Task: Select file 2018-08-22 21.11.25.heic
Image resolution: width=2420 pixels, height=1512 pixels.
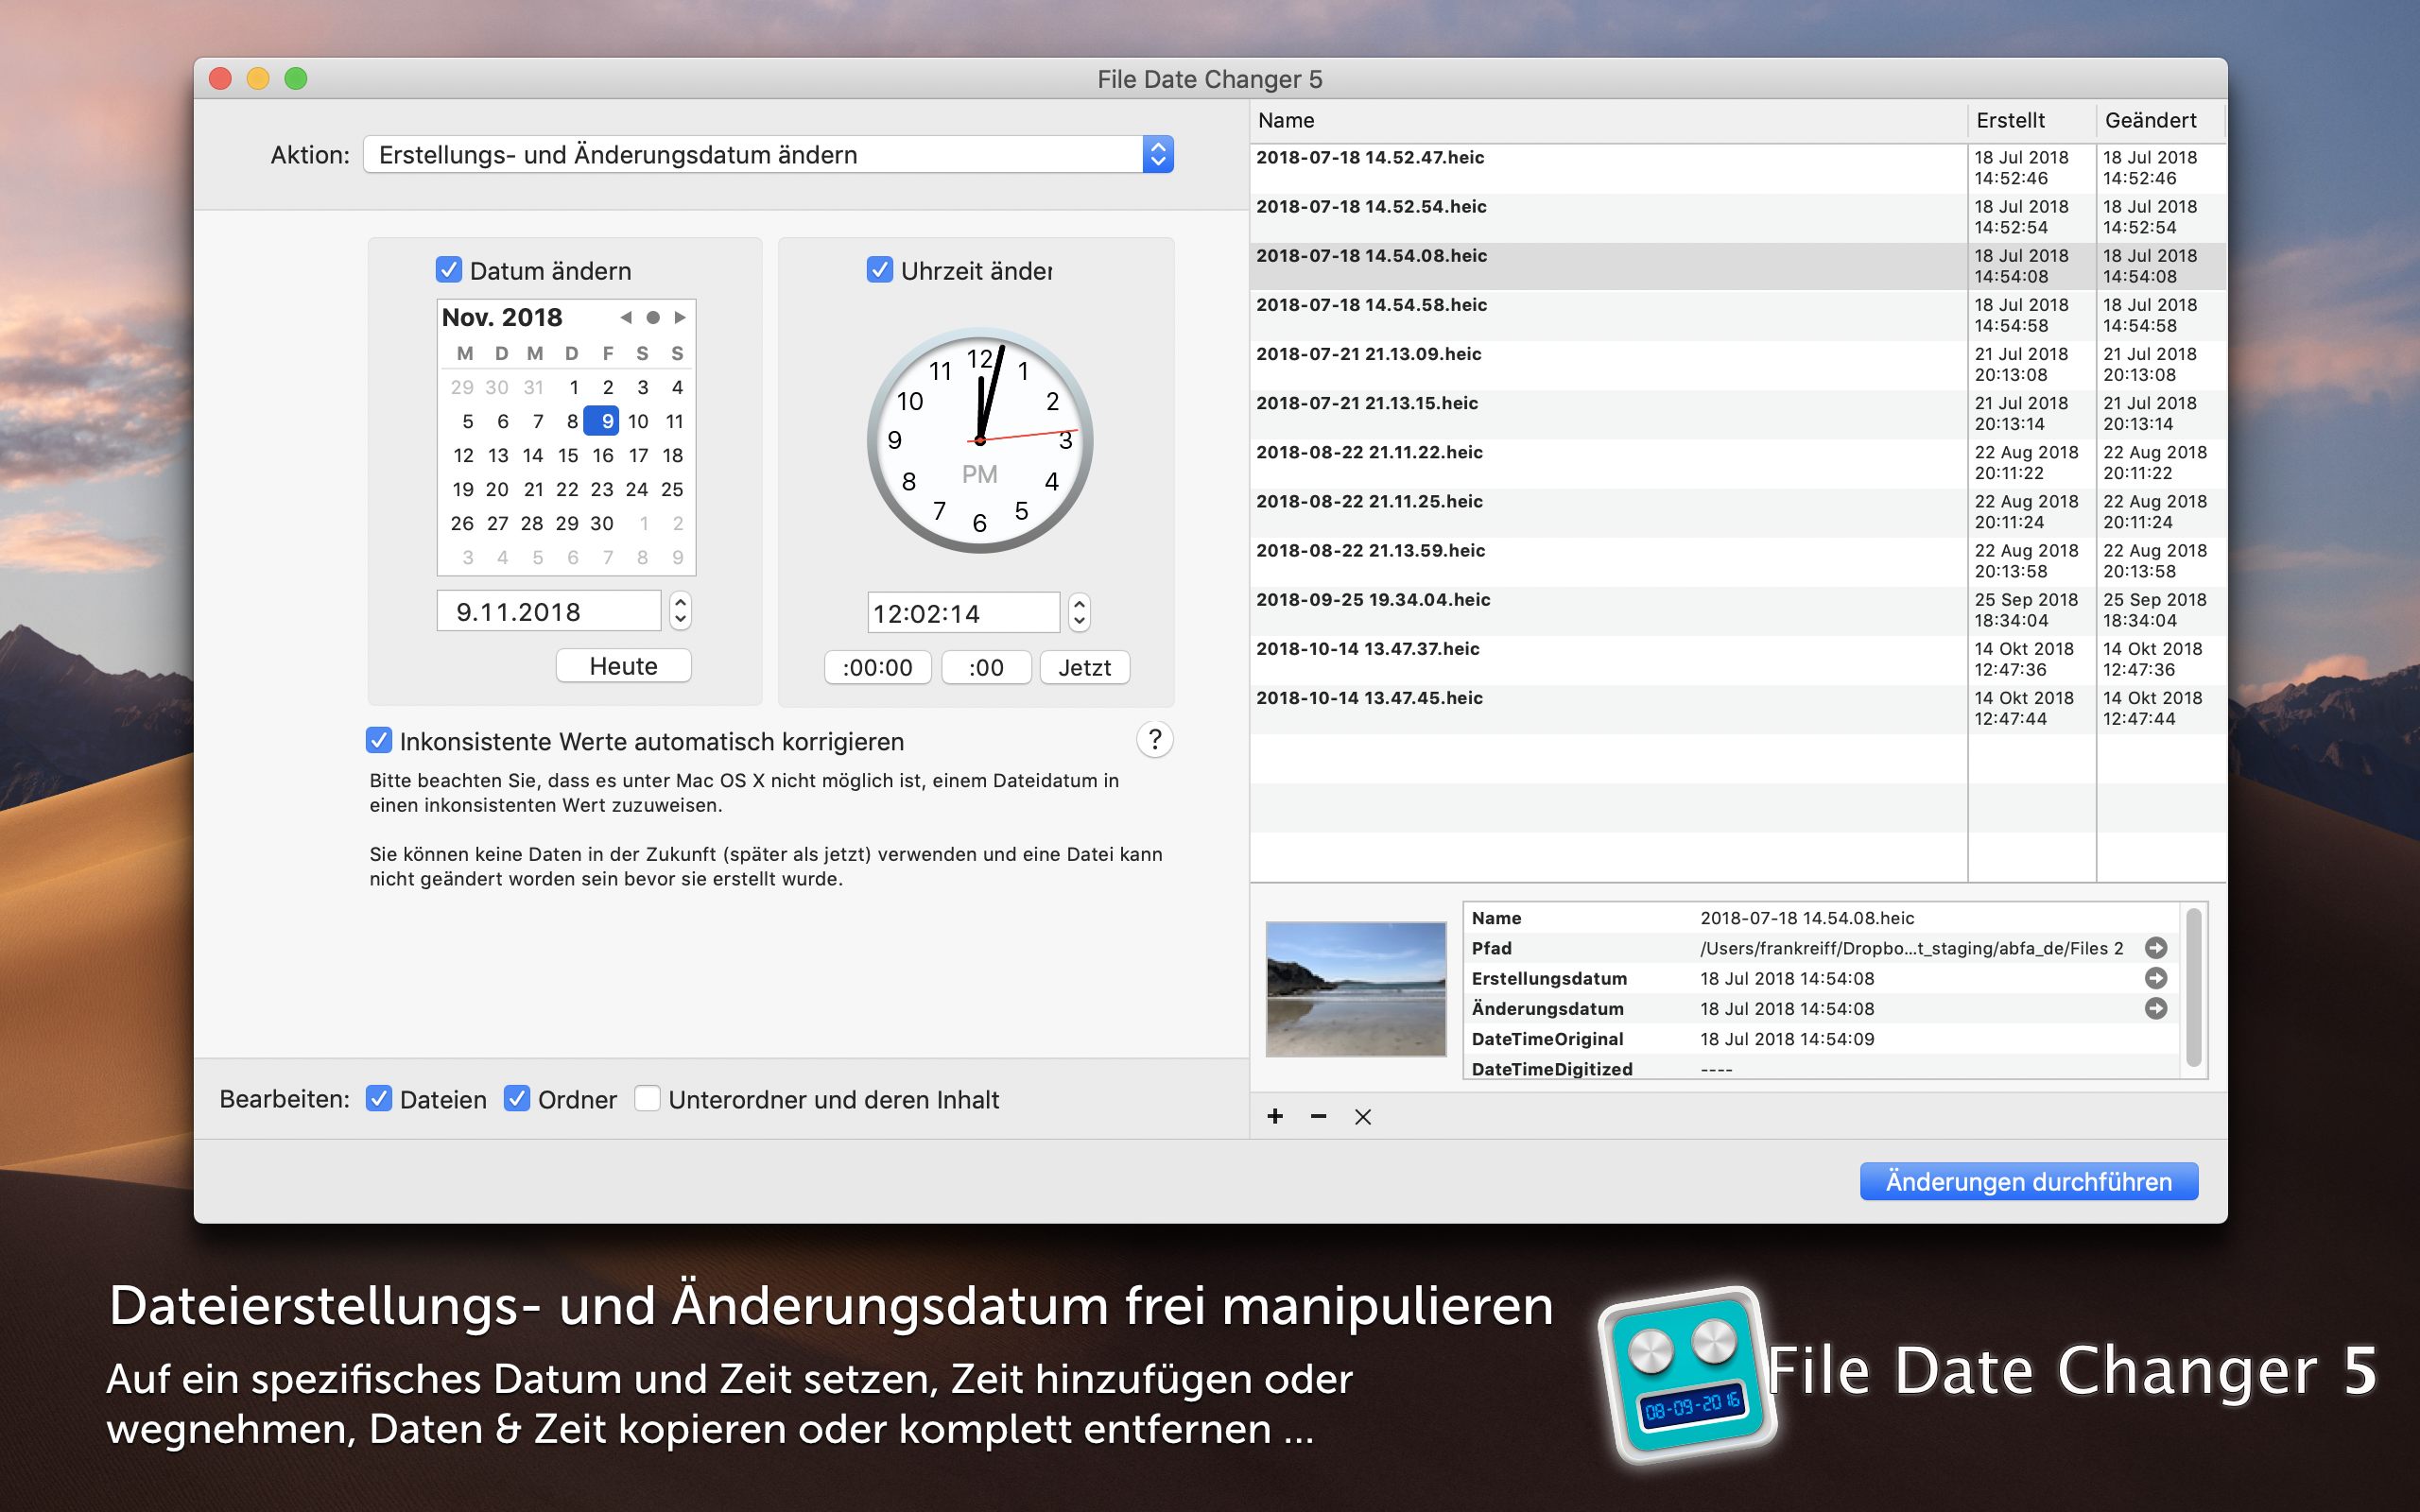Action: (x=1737, y=511)
